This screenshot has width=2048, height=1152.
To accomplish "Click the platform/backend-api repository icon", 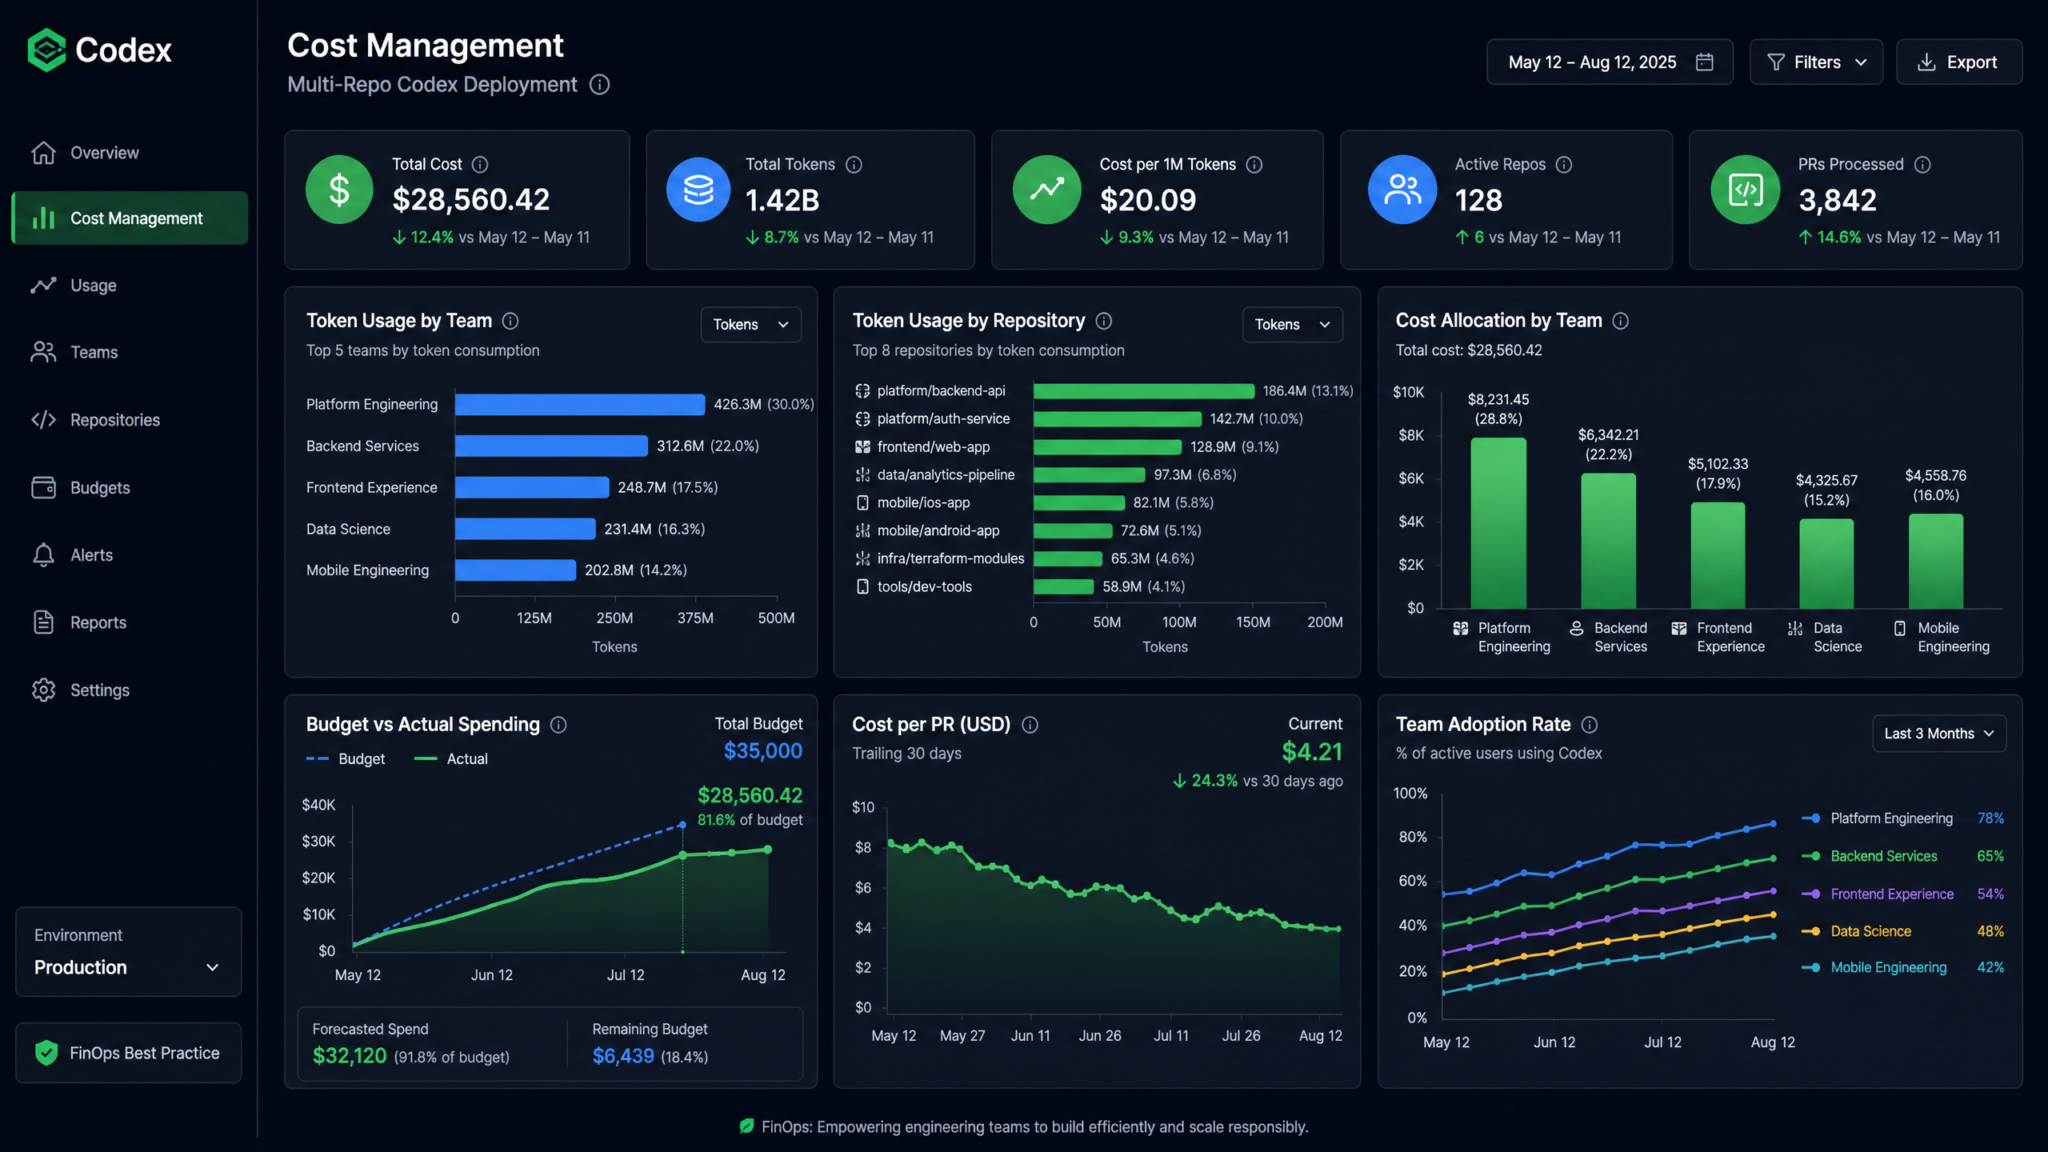I will click(x=862, y=391).
